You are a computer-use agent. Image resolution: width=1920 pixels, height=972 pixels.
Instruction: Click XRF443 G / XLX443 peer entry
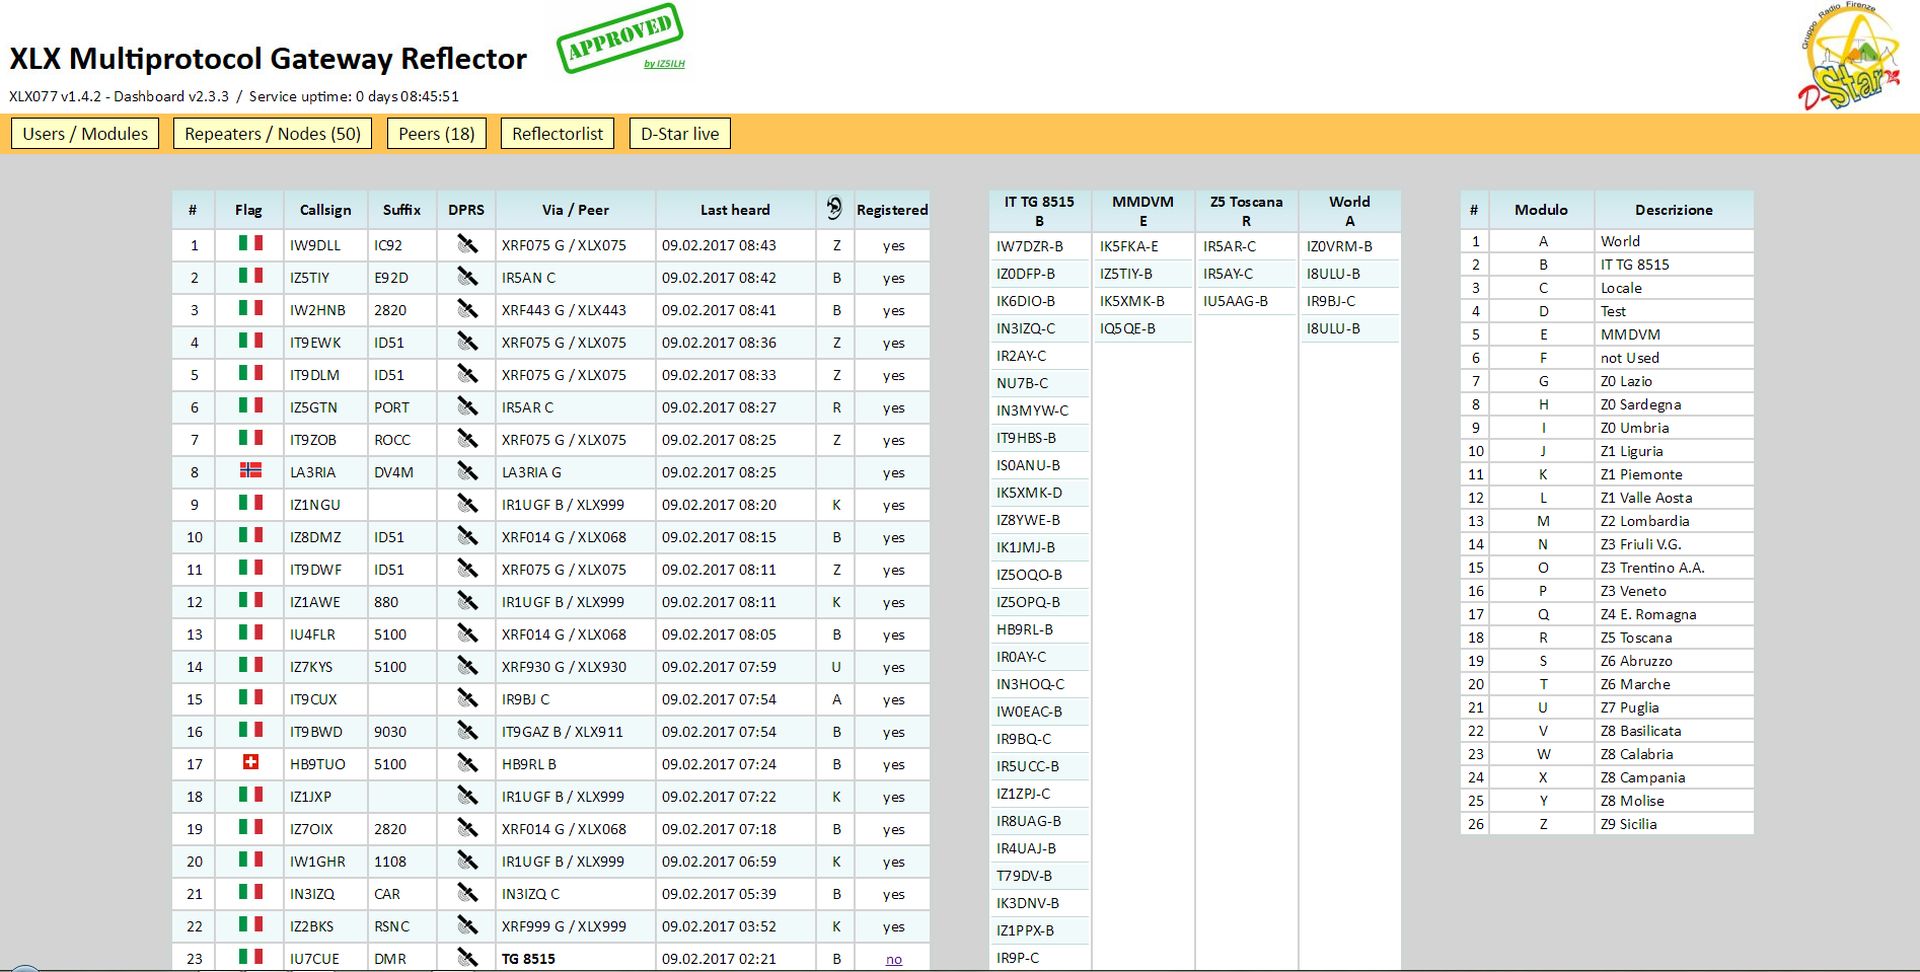564,310
